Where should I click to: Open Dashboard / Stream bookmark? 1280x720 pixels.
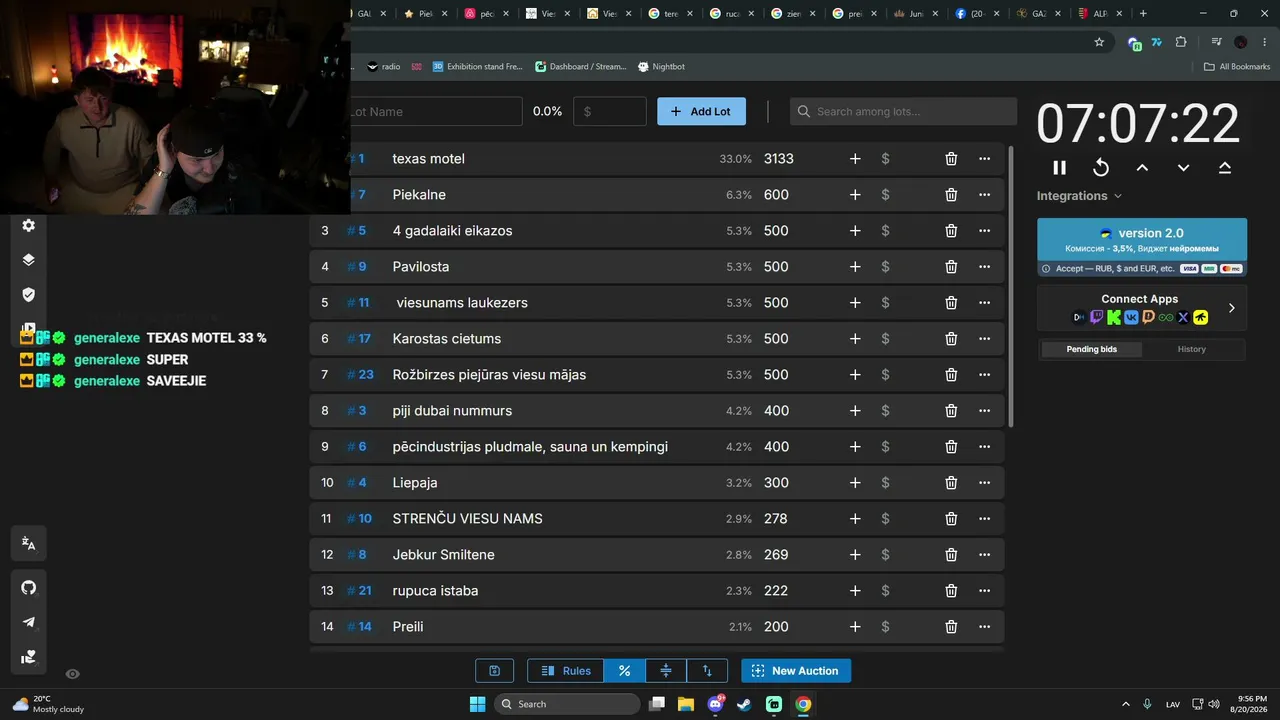581,67
